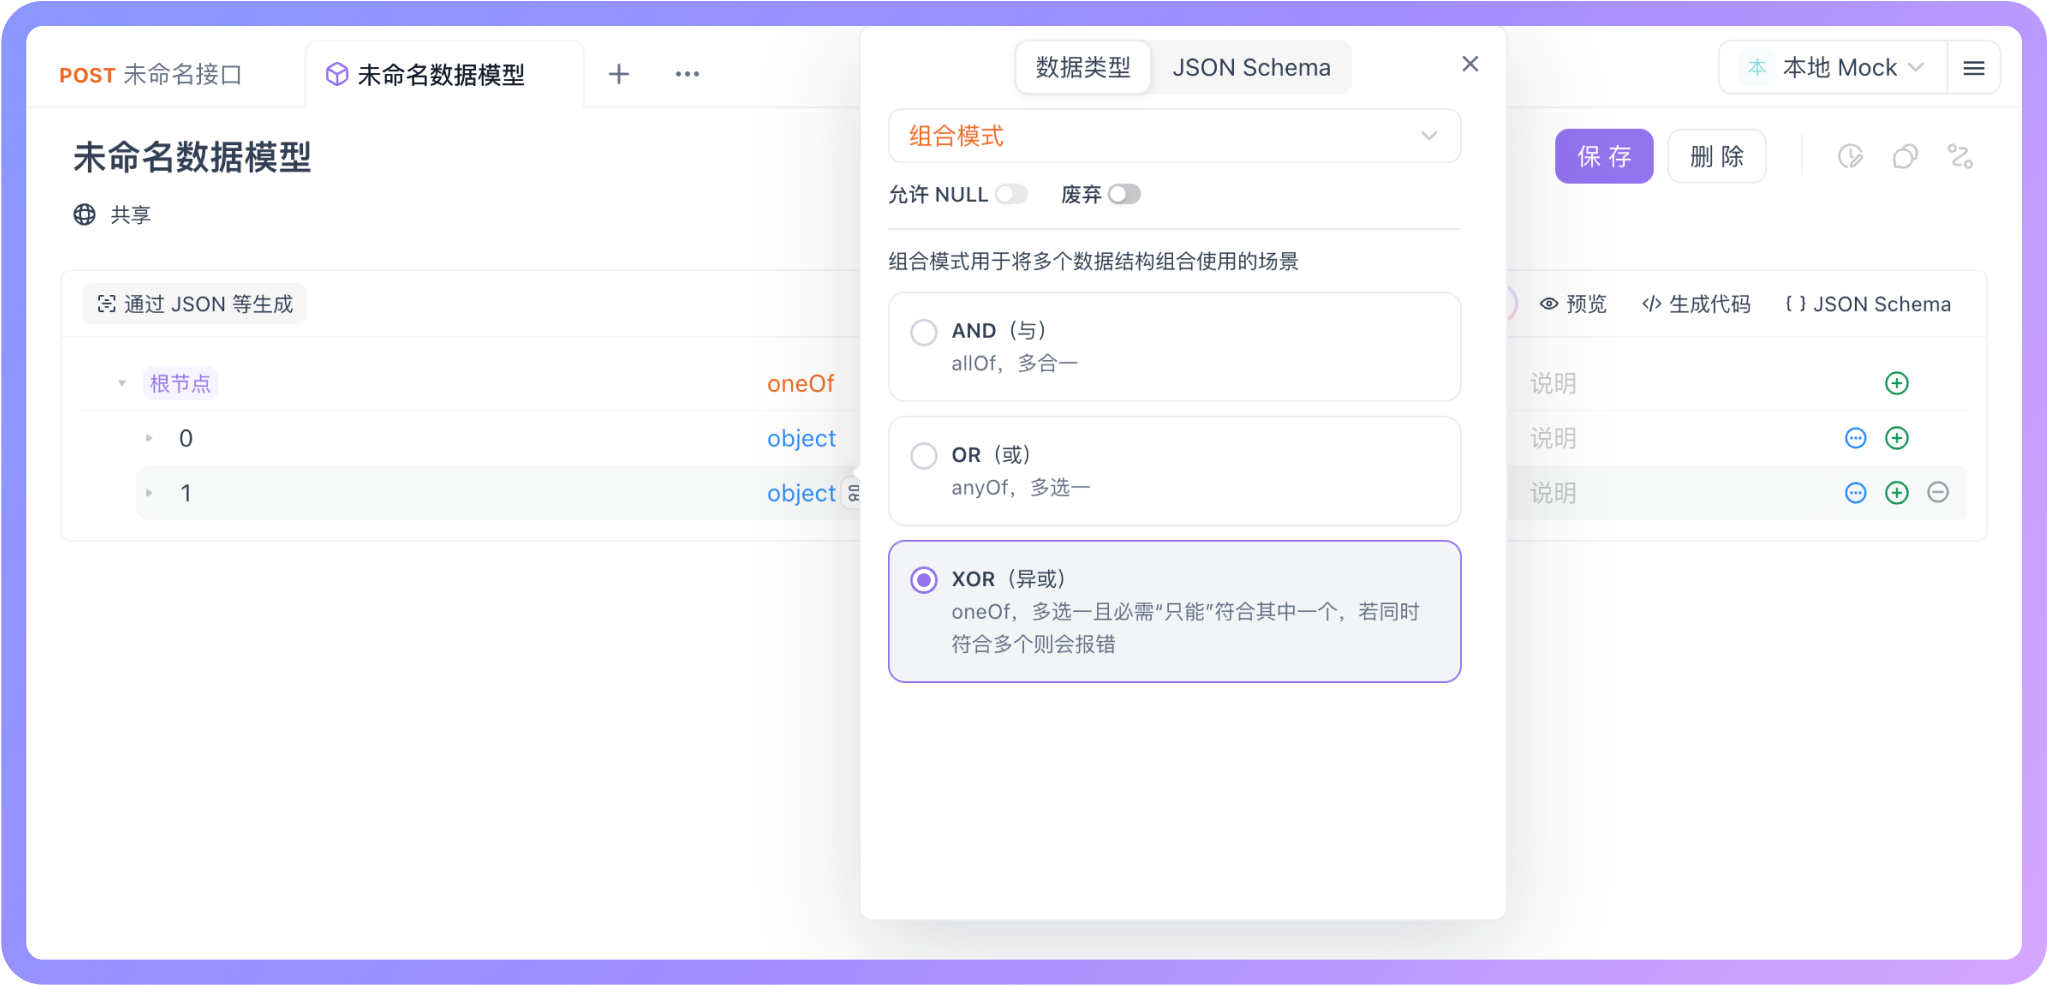
Task: Open JSON Schema view via braces icon
Action: point(1866,303)
